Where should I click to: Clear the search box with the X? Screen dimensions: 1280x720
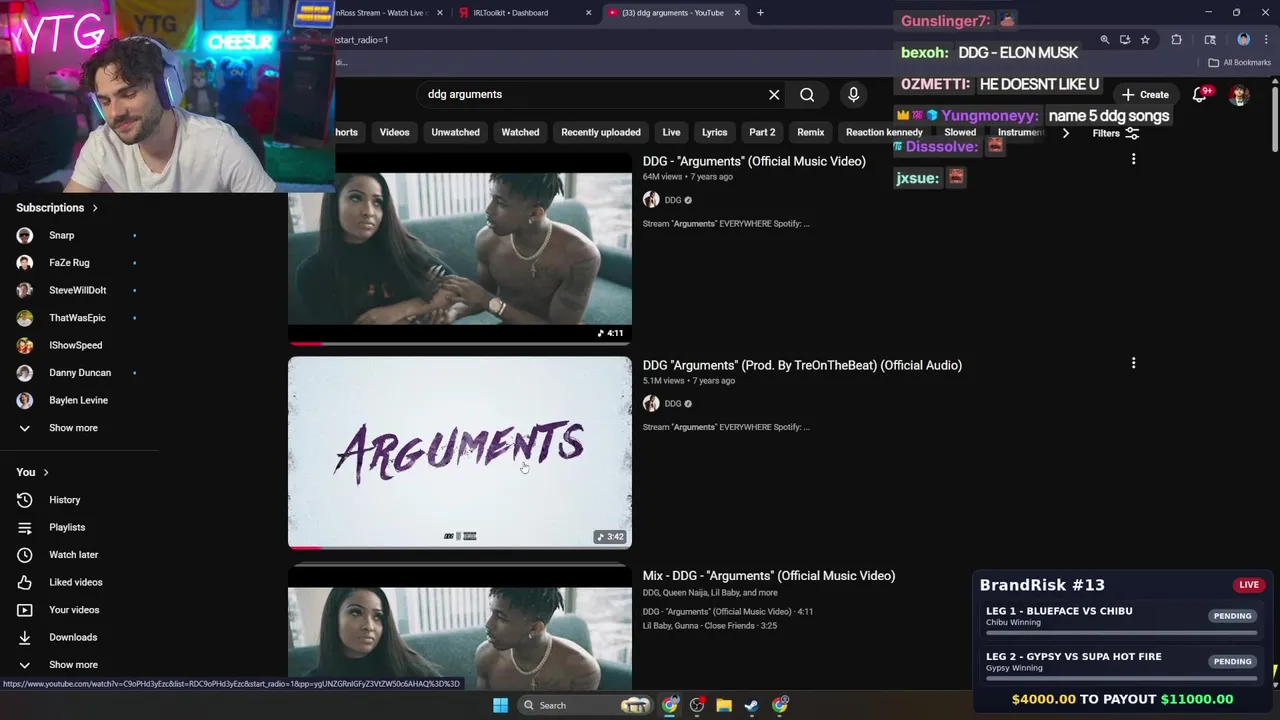pos(774,94)
